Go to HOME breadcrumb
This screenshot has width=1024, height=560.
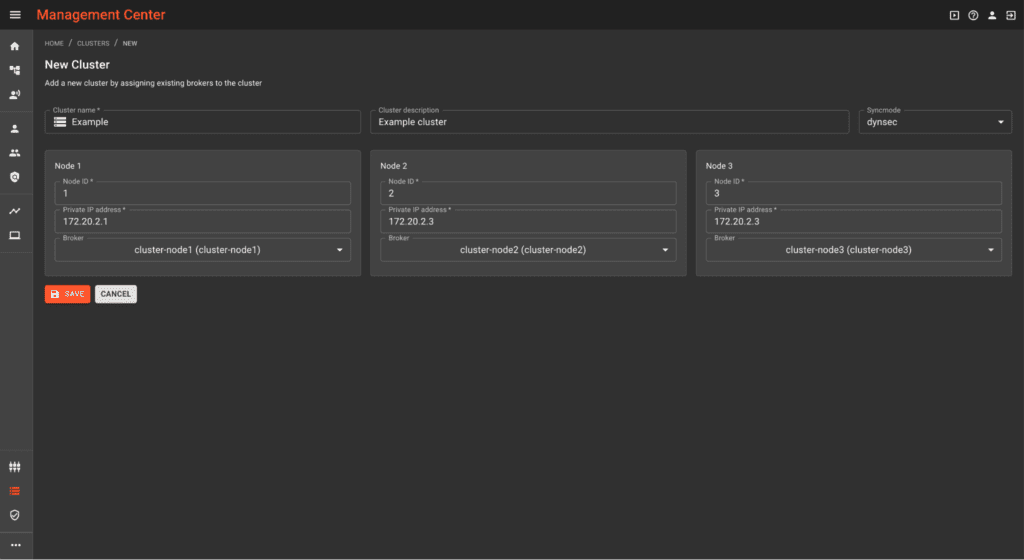[x=54, y=44]
